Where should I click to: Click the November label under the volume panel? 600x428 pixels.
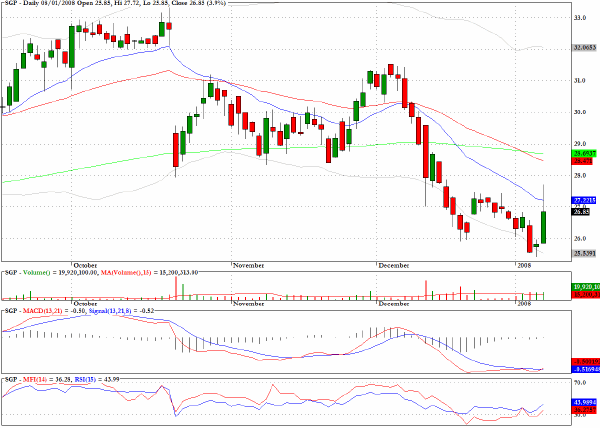(x=248, y=303)
